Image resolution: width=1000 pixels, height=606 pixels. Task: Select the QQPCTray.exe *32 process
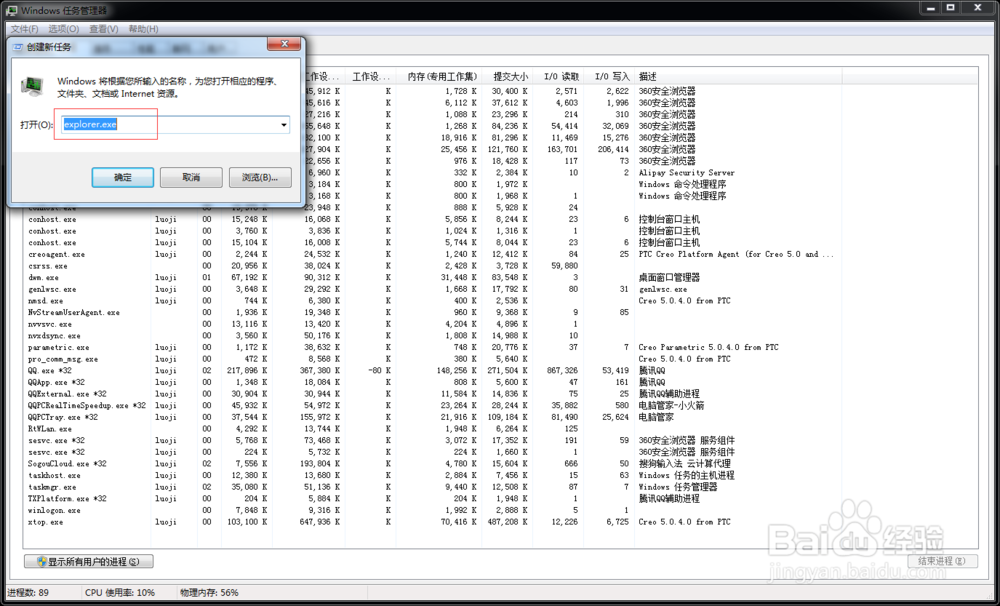pos(62,417)
